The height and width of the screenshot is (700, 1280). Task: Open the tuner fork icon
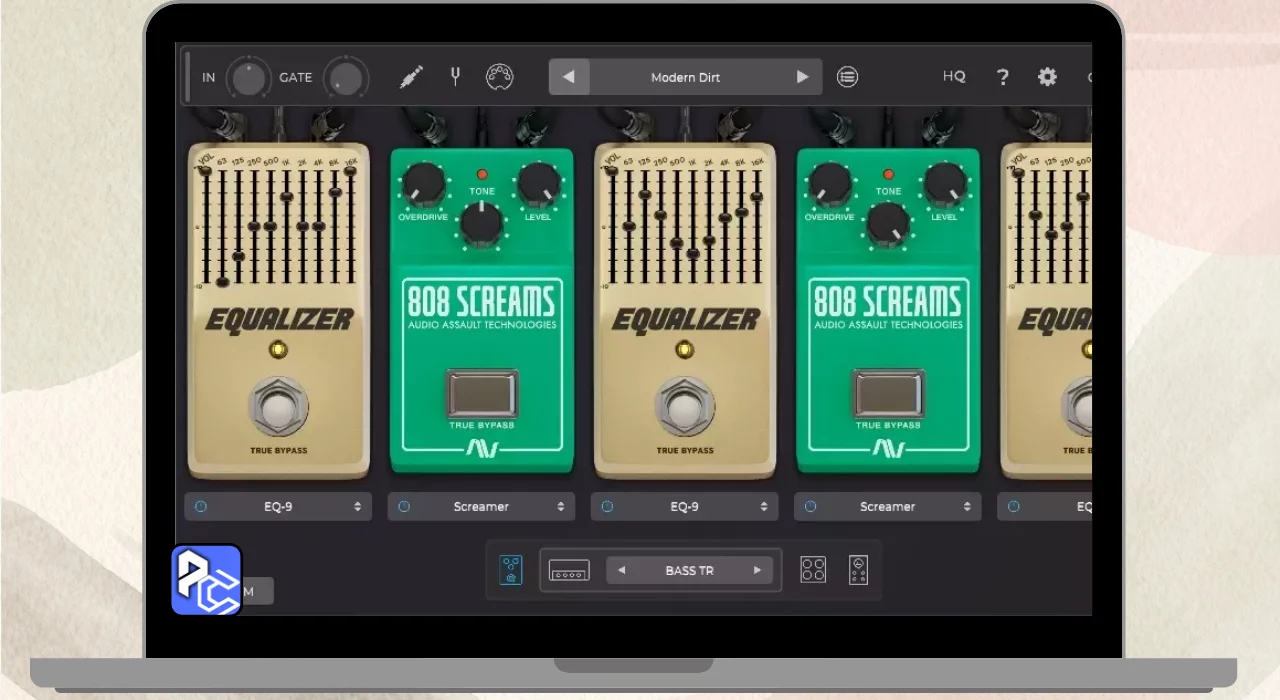(455, 77)
